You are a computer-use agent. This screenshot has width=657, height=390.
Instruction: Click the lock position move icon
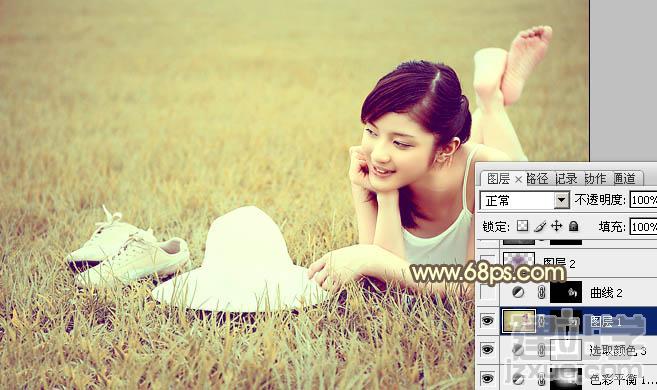(x=556, y=226)
